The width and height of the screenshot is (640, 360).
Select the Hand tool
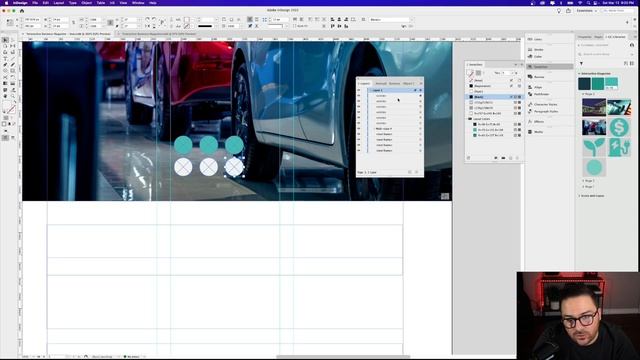5,96
